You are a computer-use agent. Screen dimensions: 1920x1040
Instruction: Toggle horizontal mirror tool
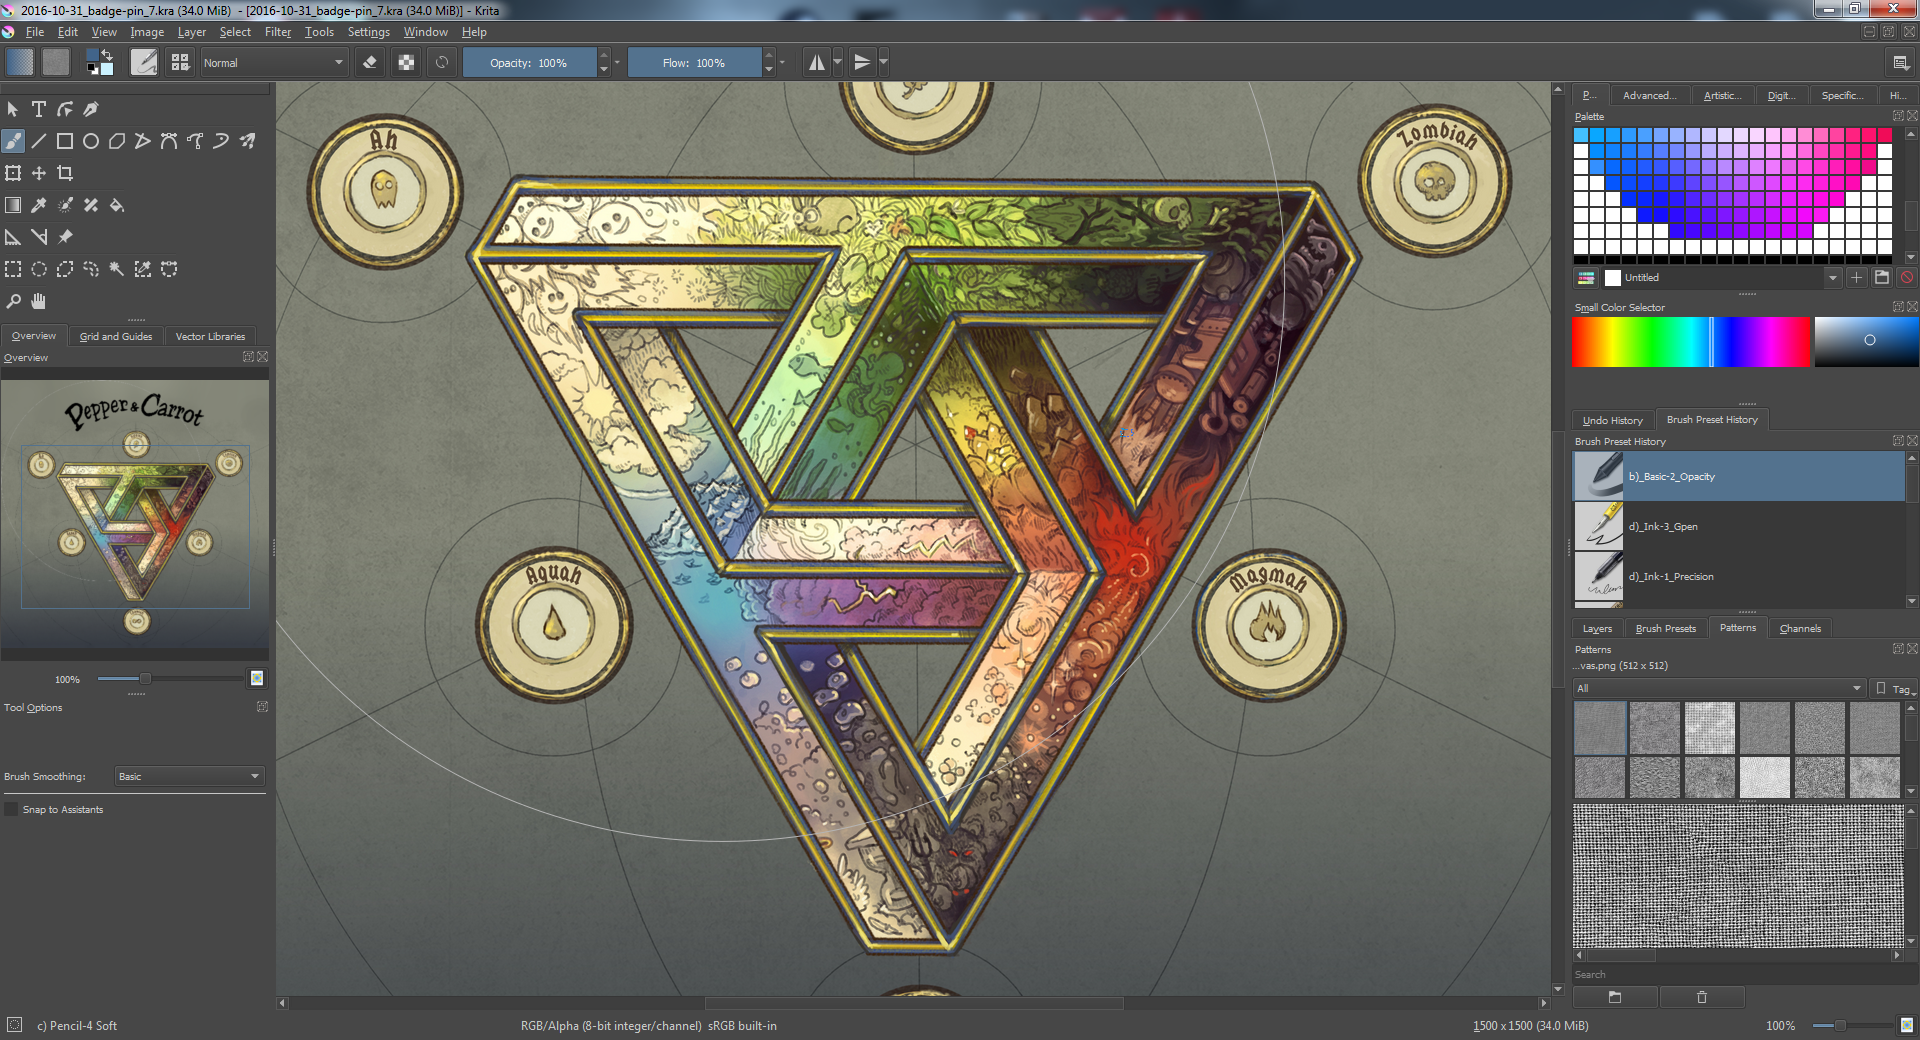(x=817, y=62)
